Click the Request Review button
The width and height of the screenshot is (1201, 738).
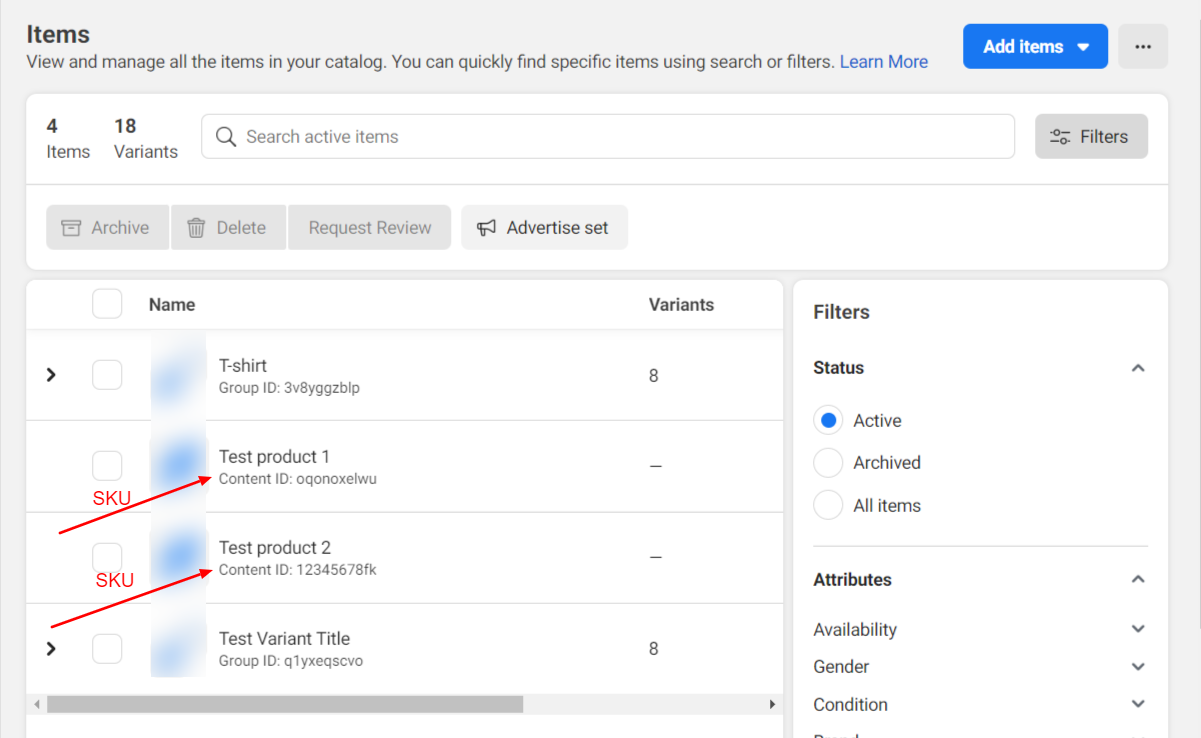(x=369, y=228)
